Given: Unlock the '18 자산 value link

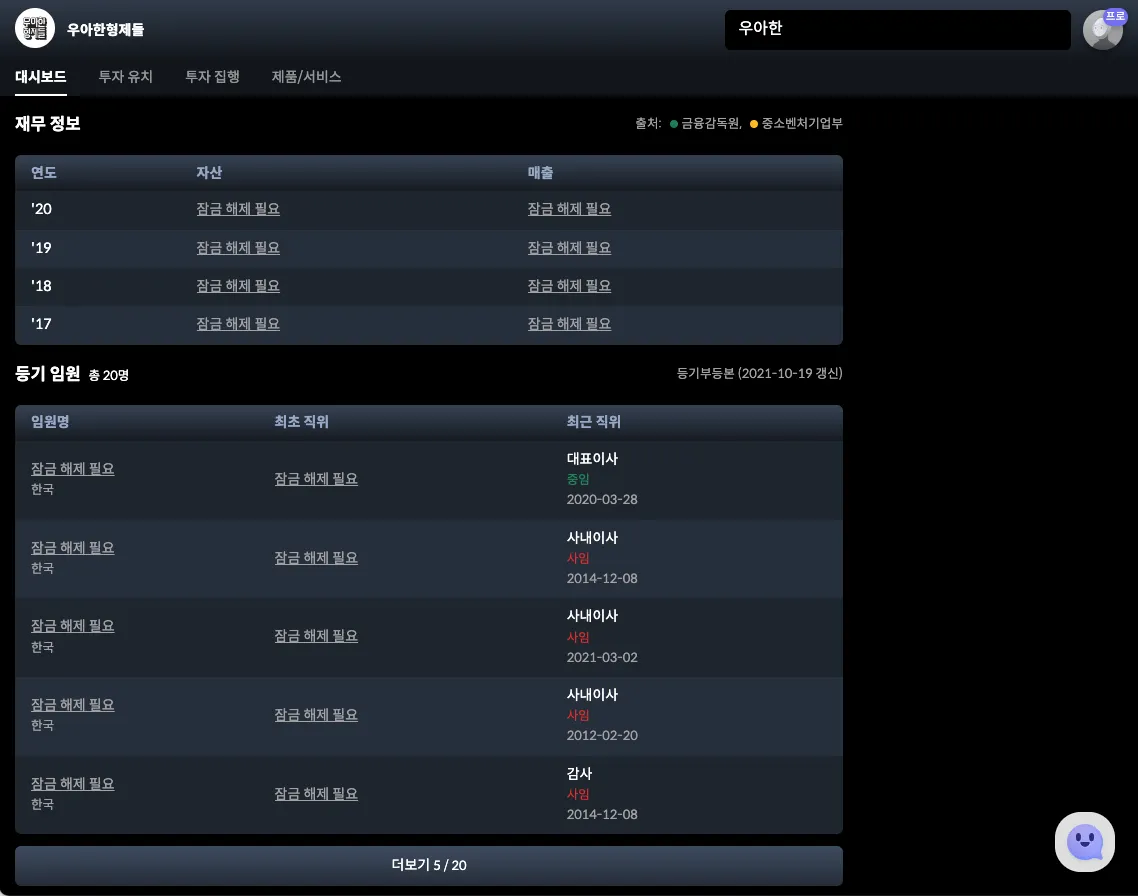Looking at the screenshot, I should pos(238,286).
